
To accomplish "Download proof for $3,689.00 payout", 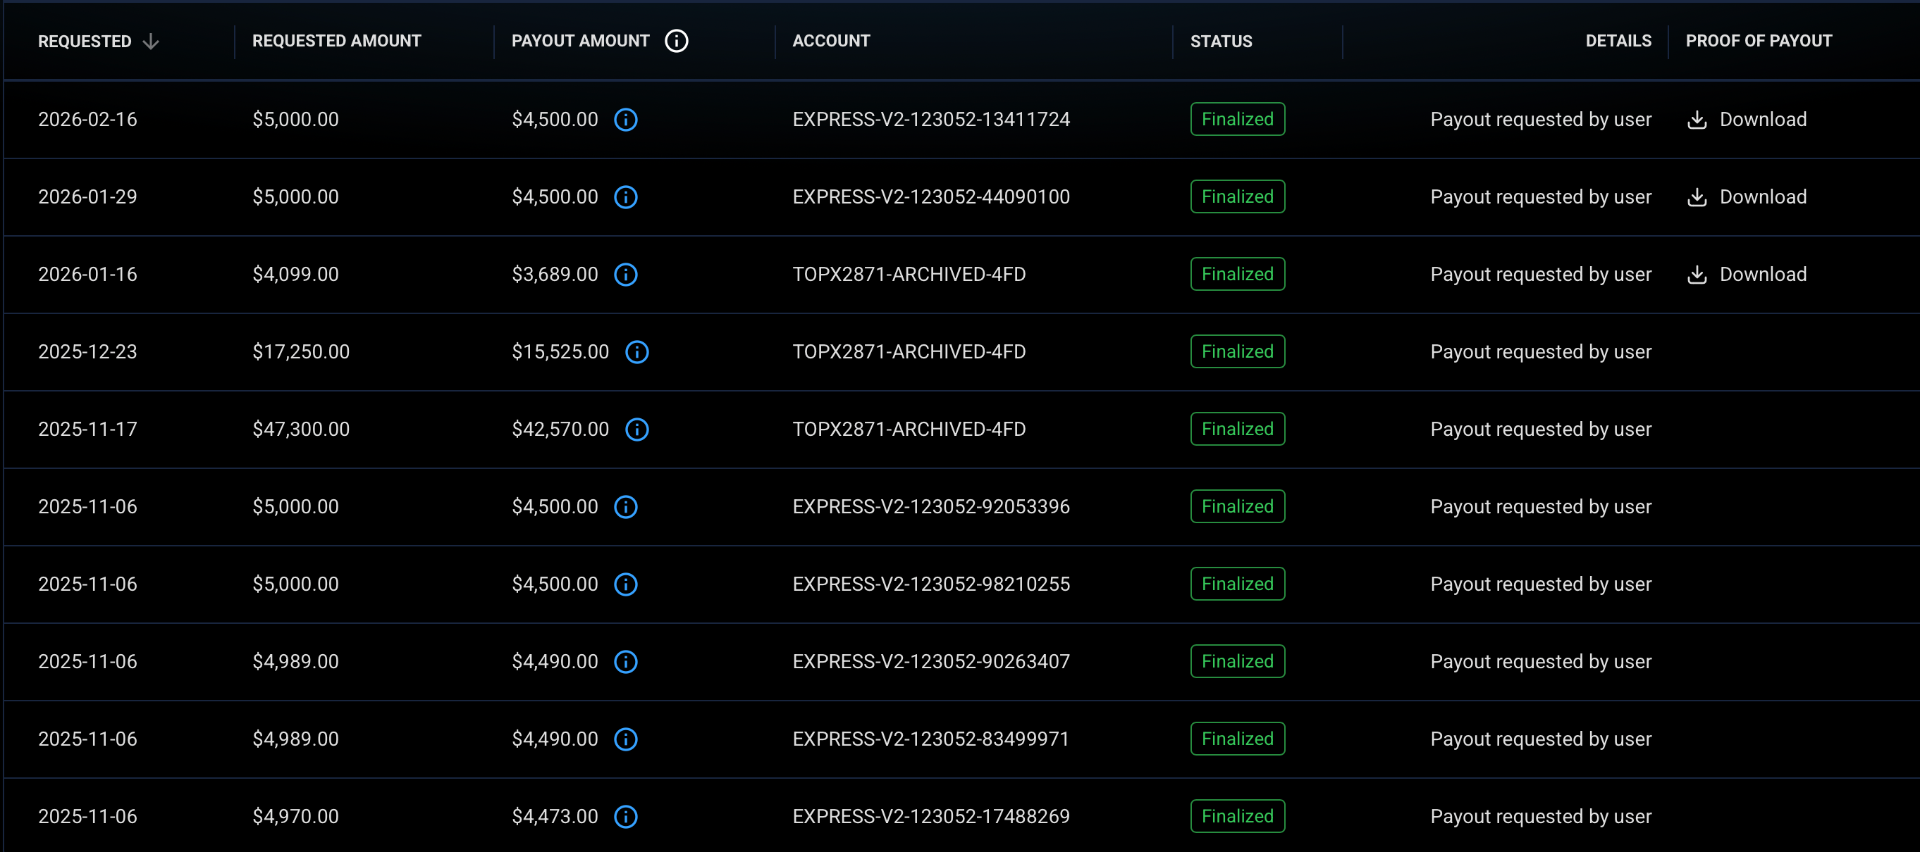I will (1747, 275).
